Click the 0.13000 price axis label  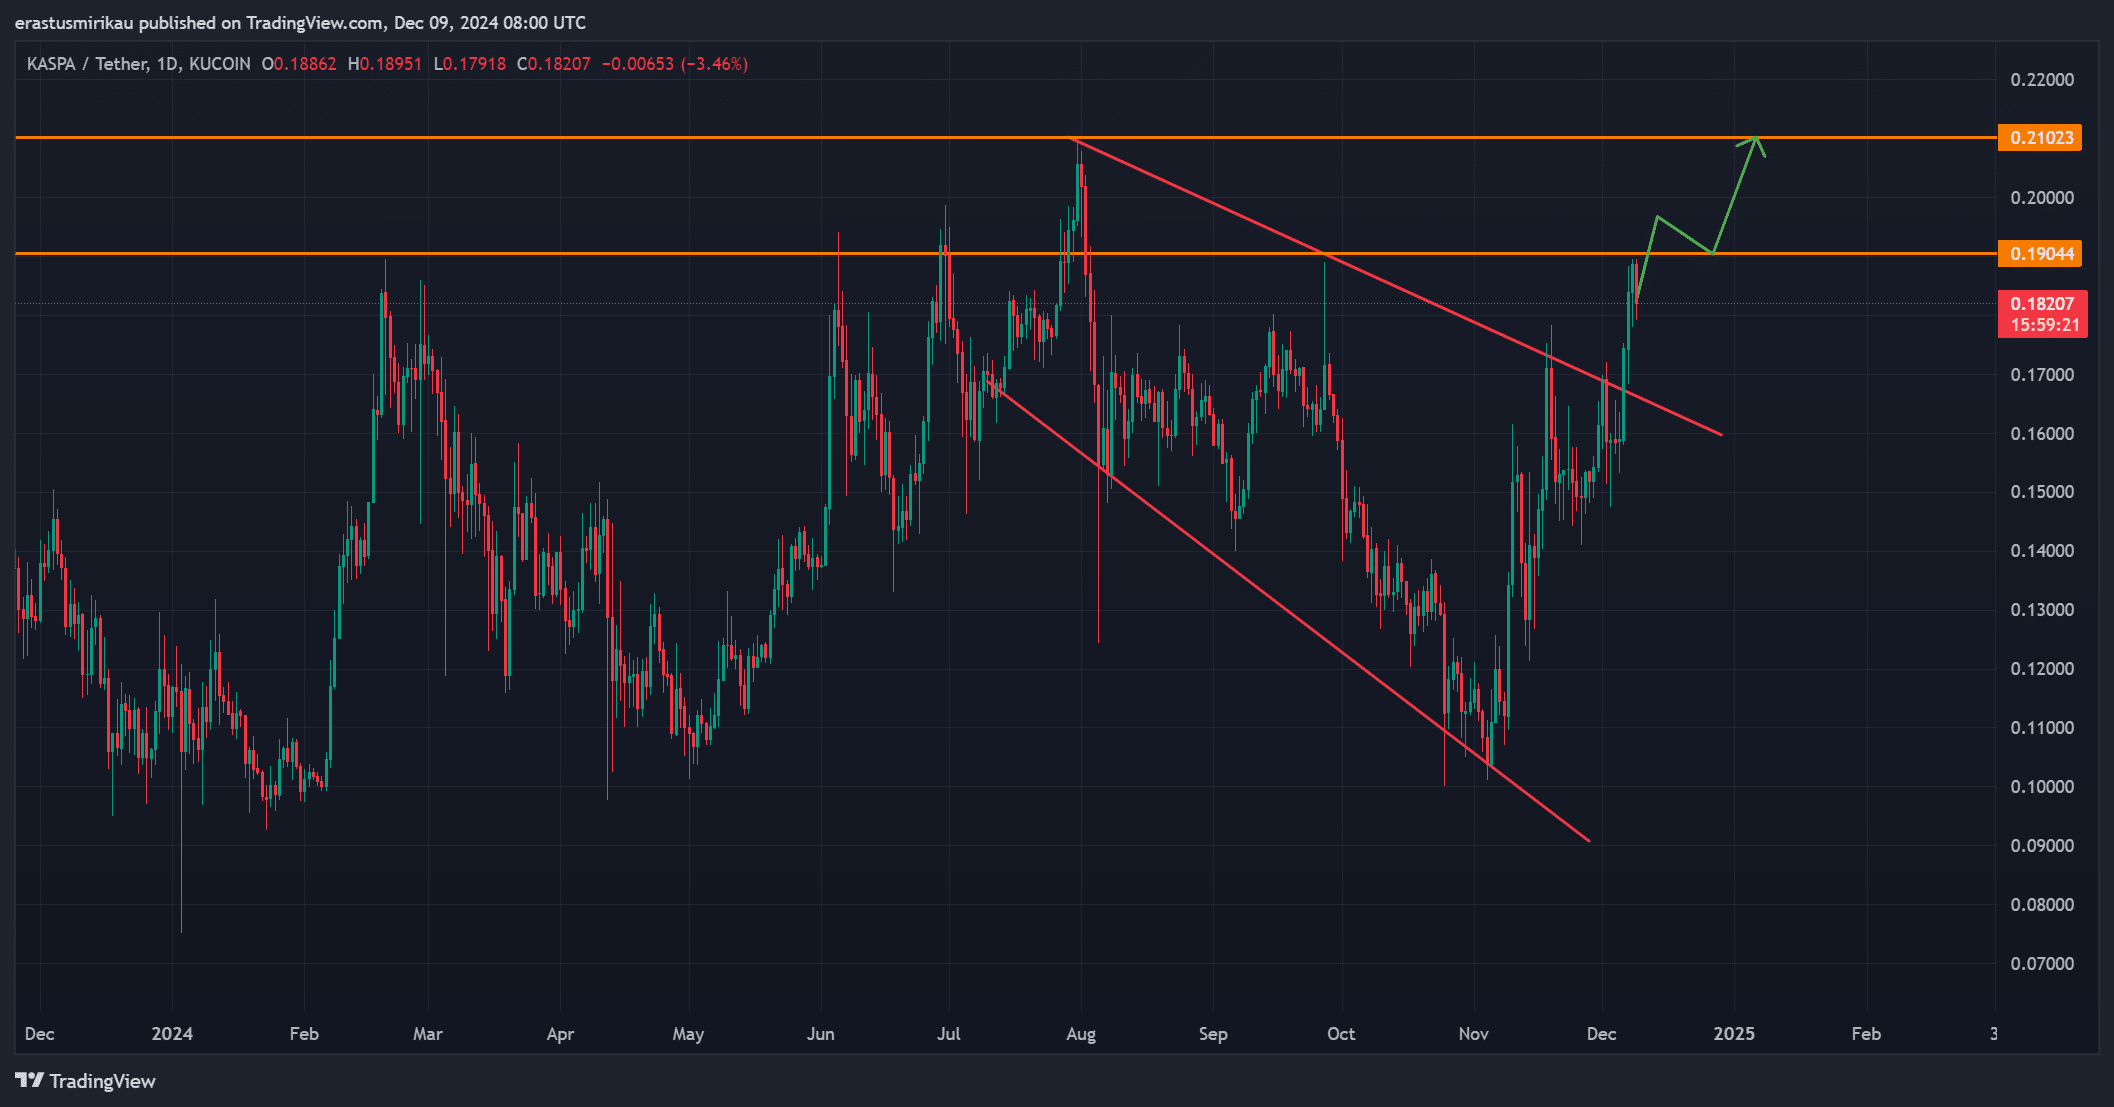pos(2042,610)
